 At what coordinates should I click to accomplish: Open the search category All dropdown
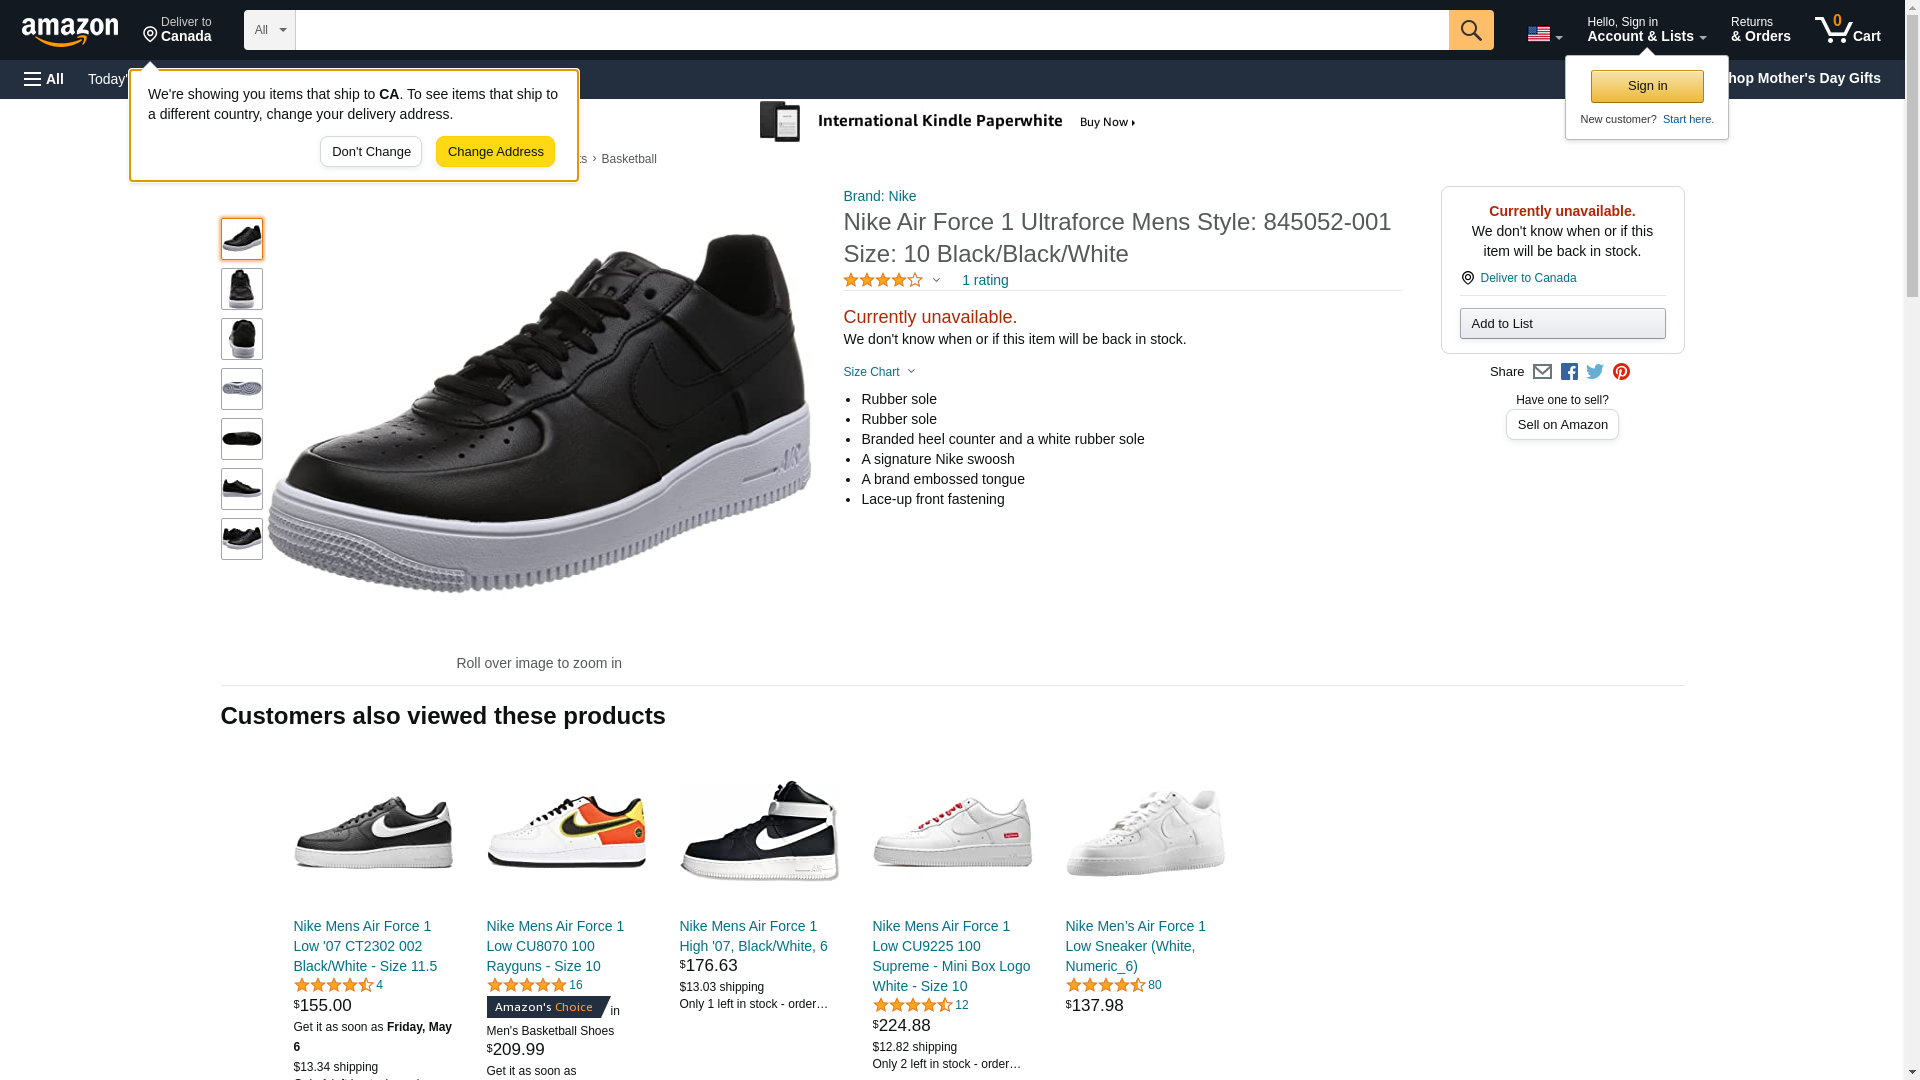[x=269, y=30]
